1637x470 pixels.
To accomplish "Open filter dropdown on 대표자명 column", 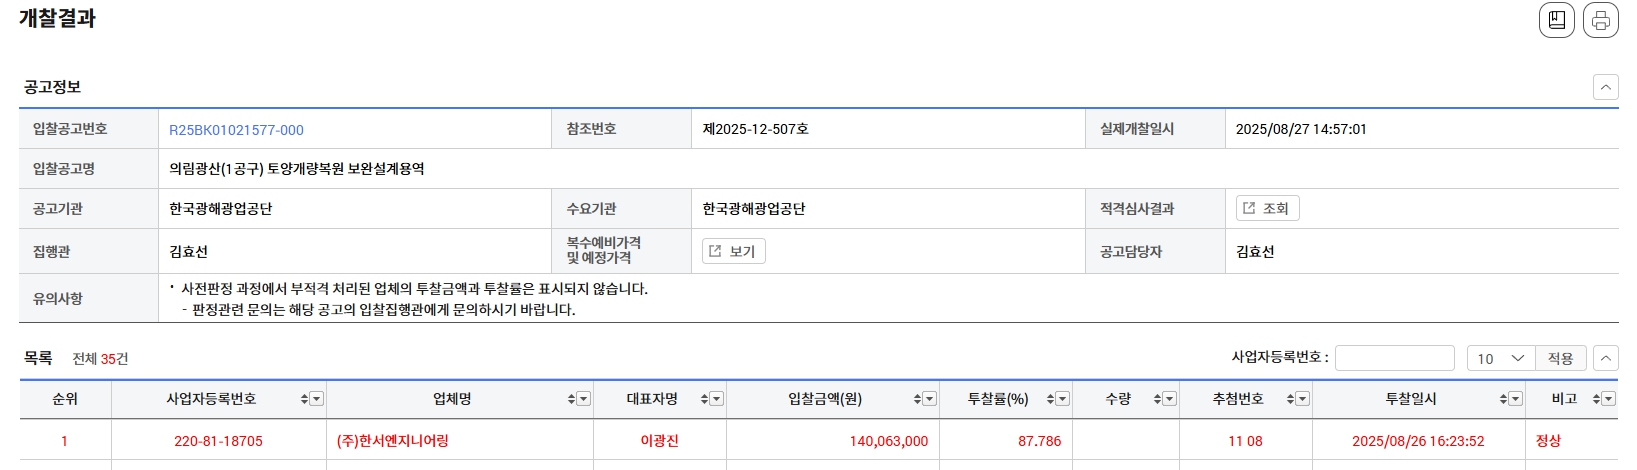I will pyautogui.click(x=717, y=399).
